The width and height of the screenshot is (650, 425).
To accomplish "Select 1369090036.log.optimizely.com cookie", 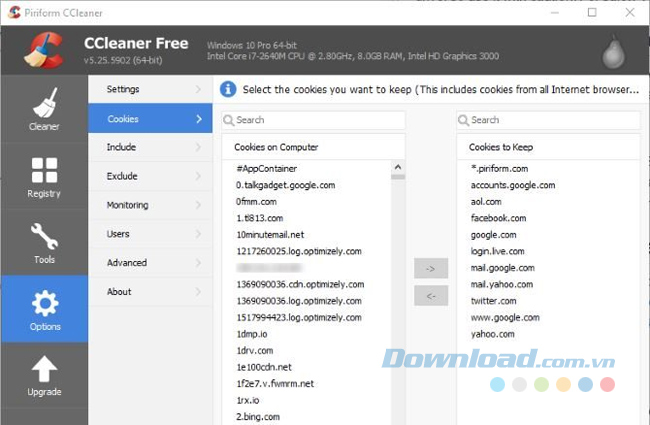I will pyautogui.click(x=299, y=301).
